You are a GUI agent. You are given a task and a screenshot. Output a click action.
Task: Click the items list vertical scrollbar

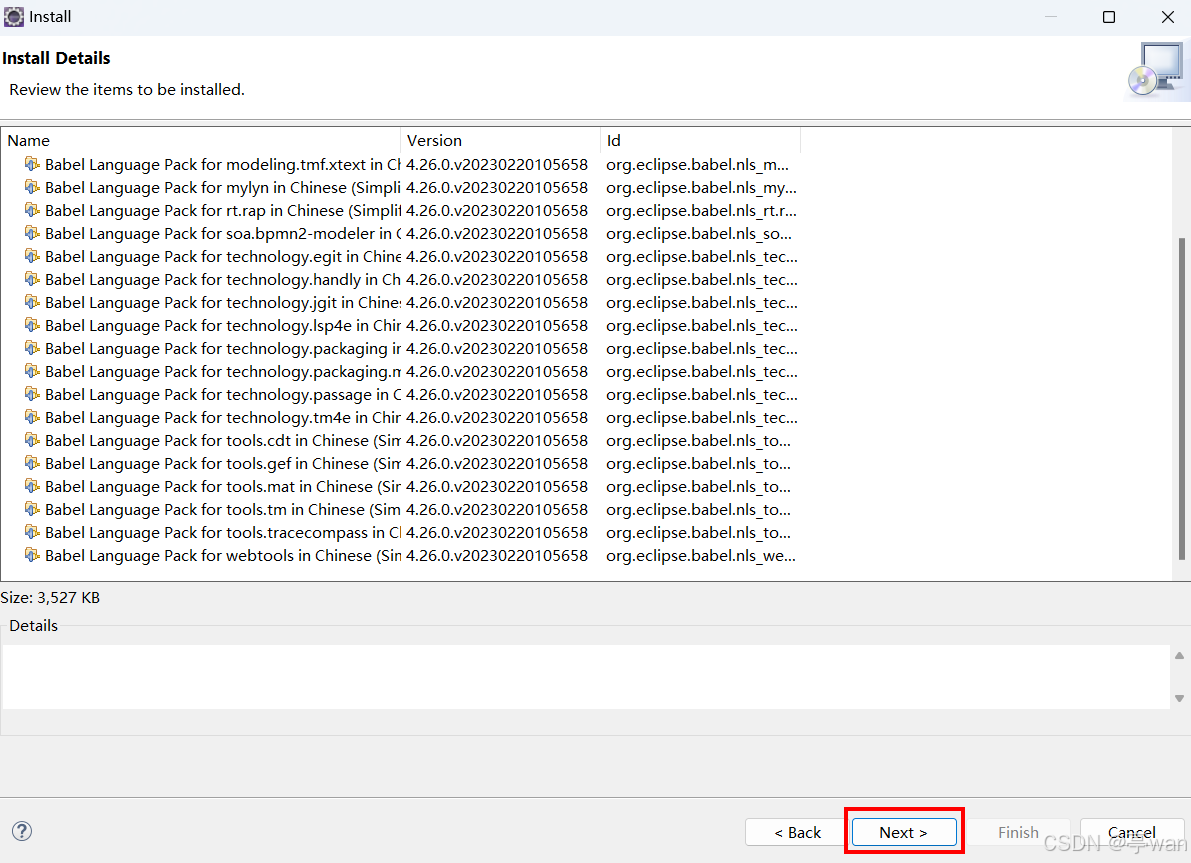[x=1181, y=399]
